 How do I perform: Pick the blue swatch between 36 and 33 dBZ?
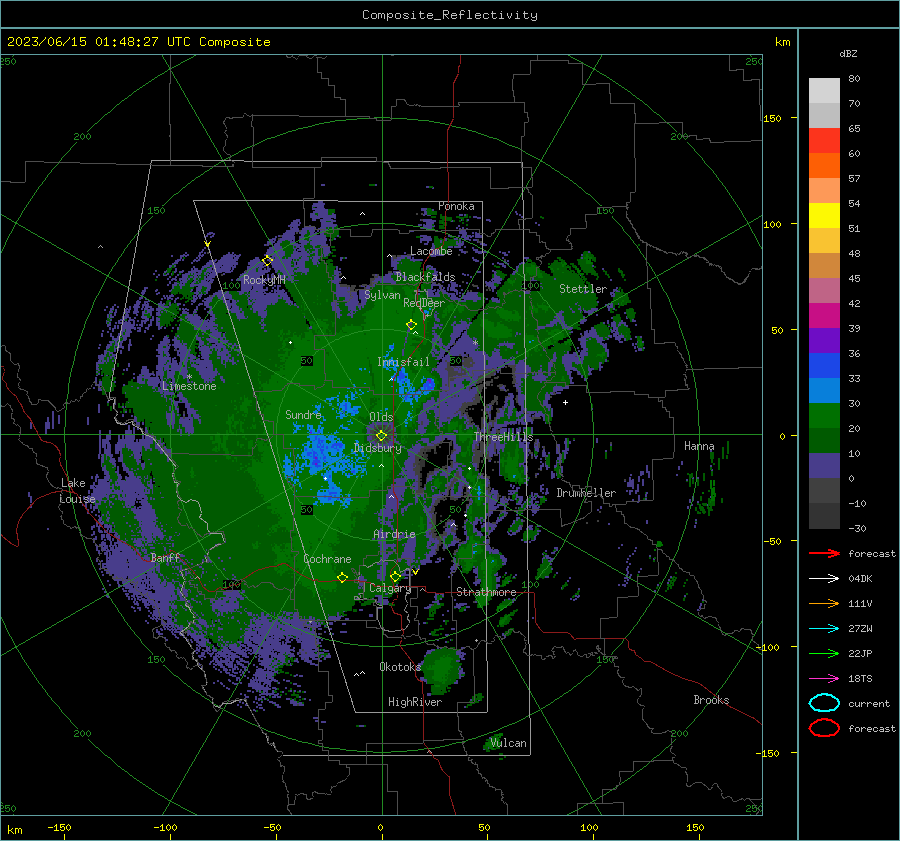point(824,366)
